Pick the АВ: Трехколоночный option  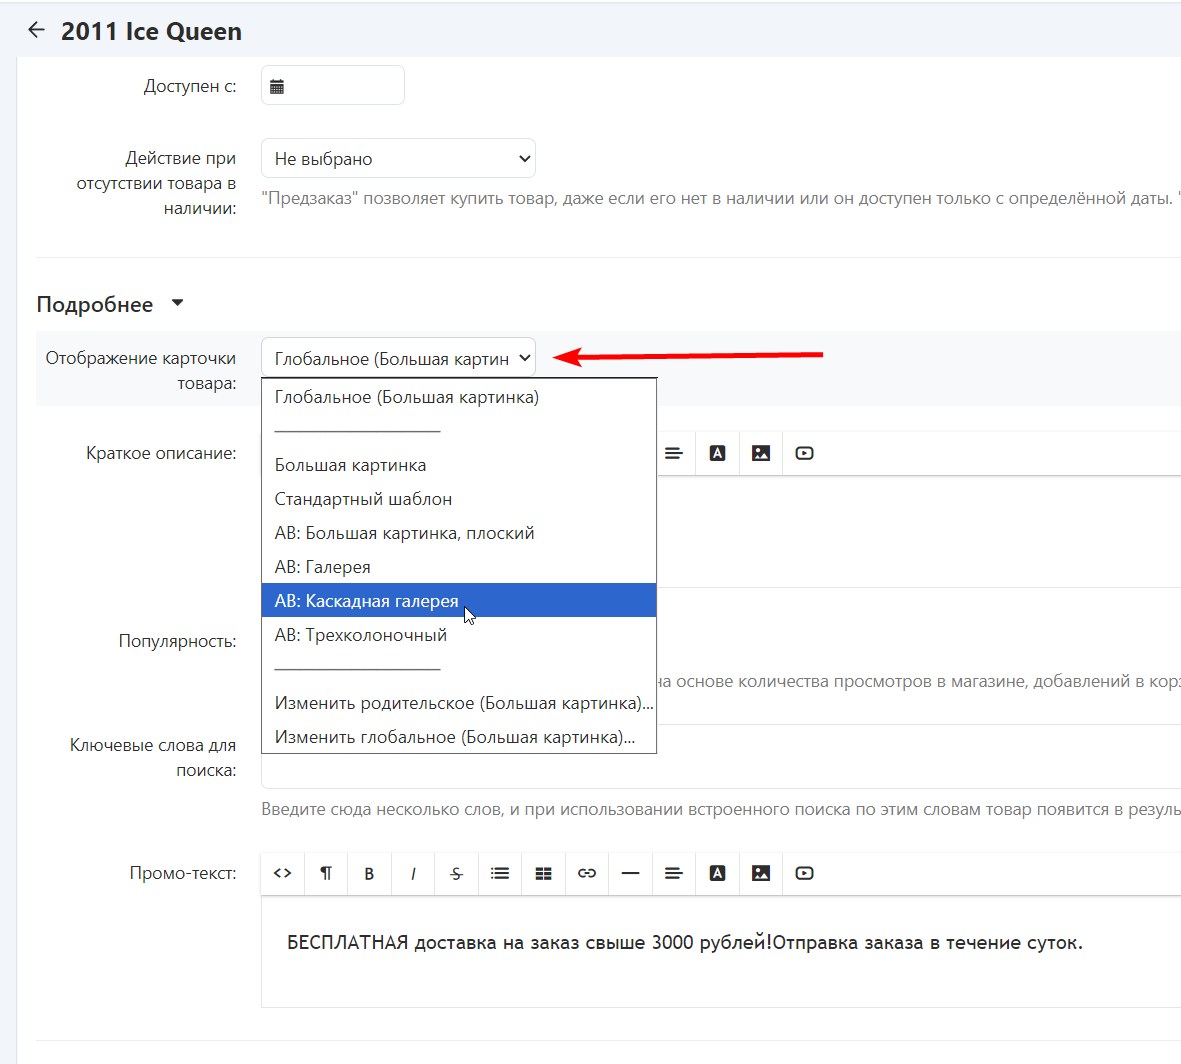coord(360,635)
